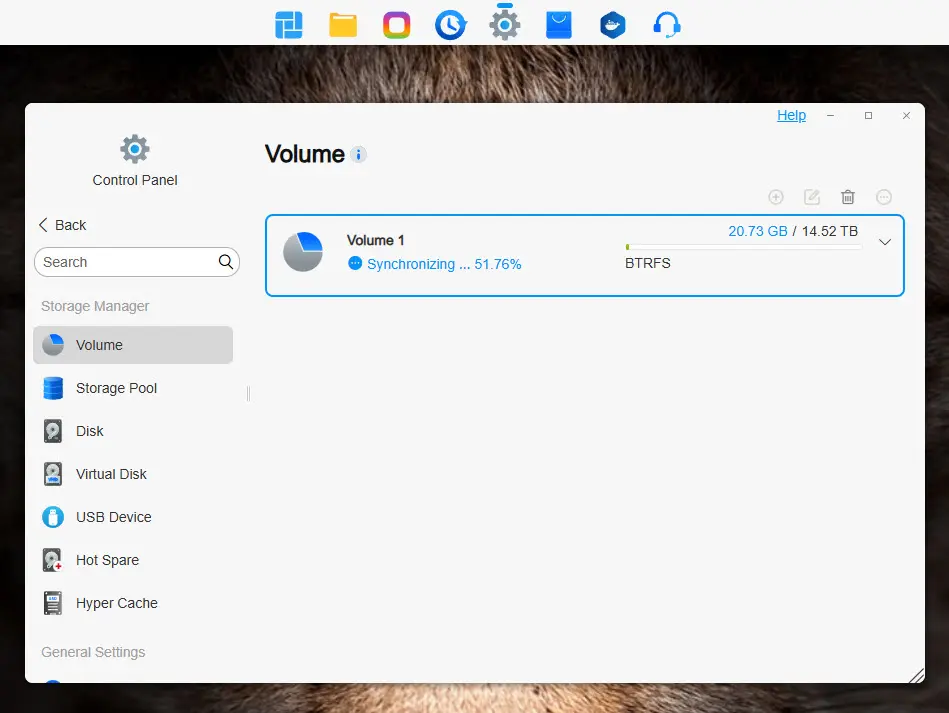Viewport: 949px width, 713px height.
Task: Maximize the Control Panel window
Action: pos(869,116)
